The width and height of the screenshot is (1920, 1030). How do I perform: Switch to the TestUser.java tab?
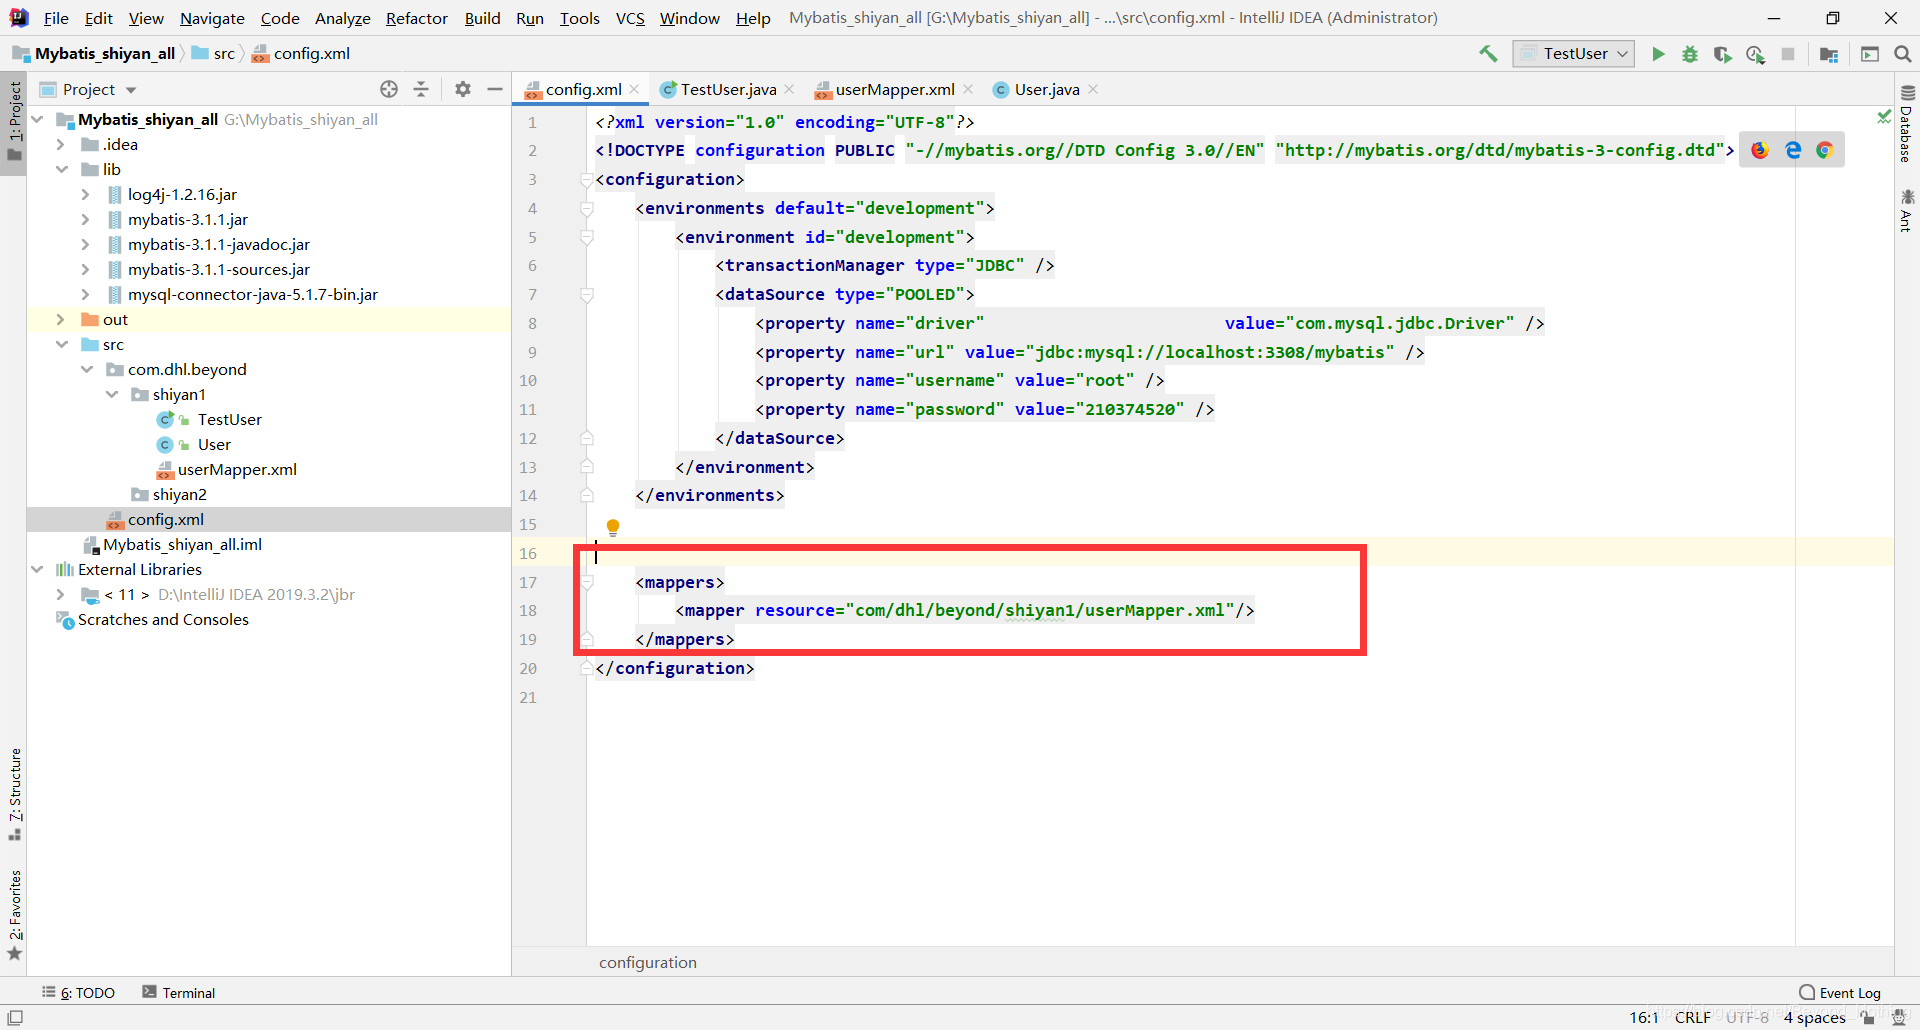(728, 89)
